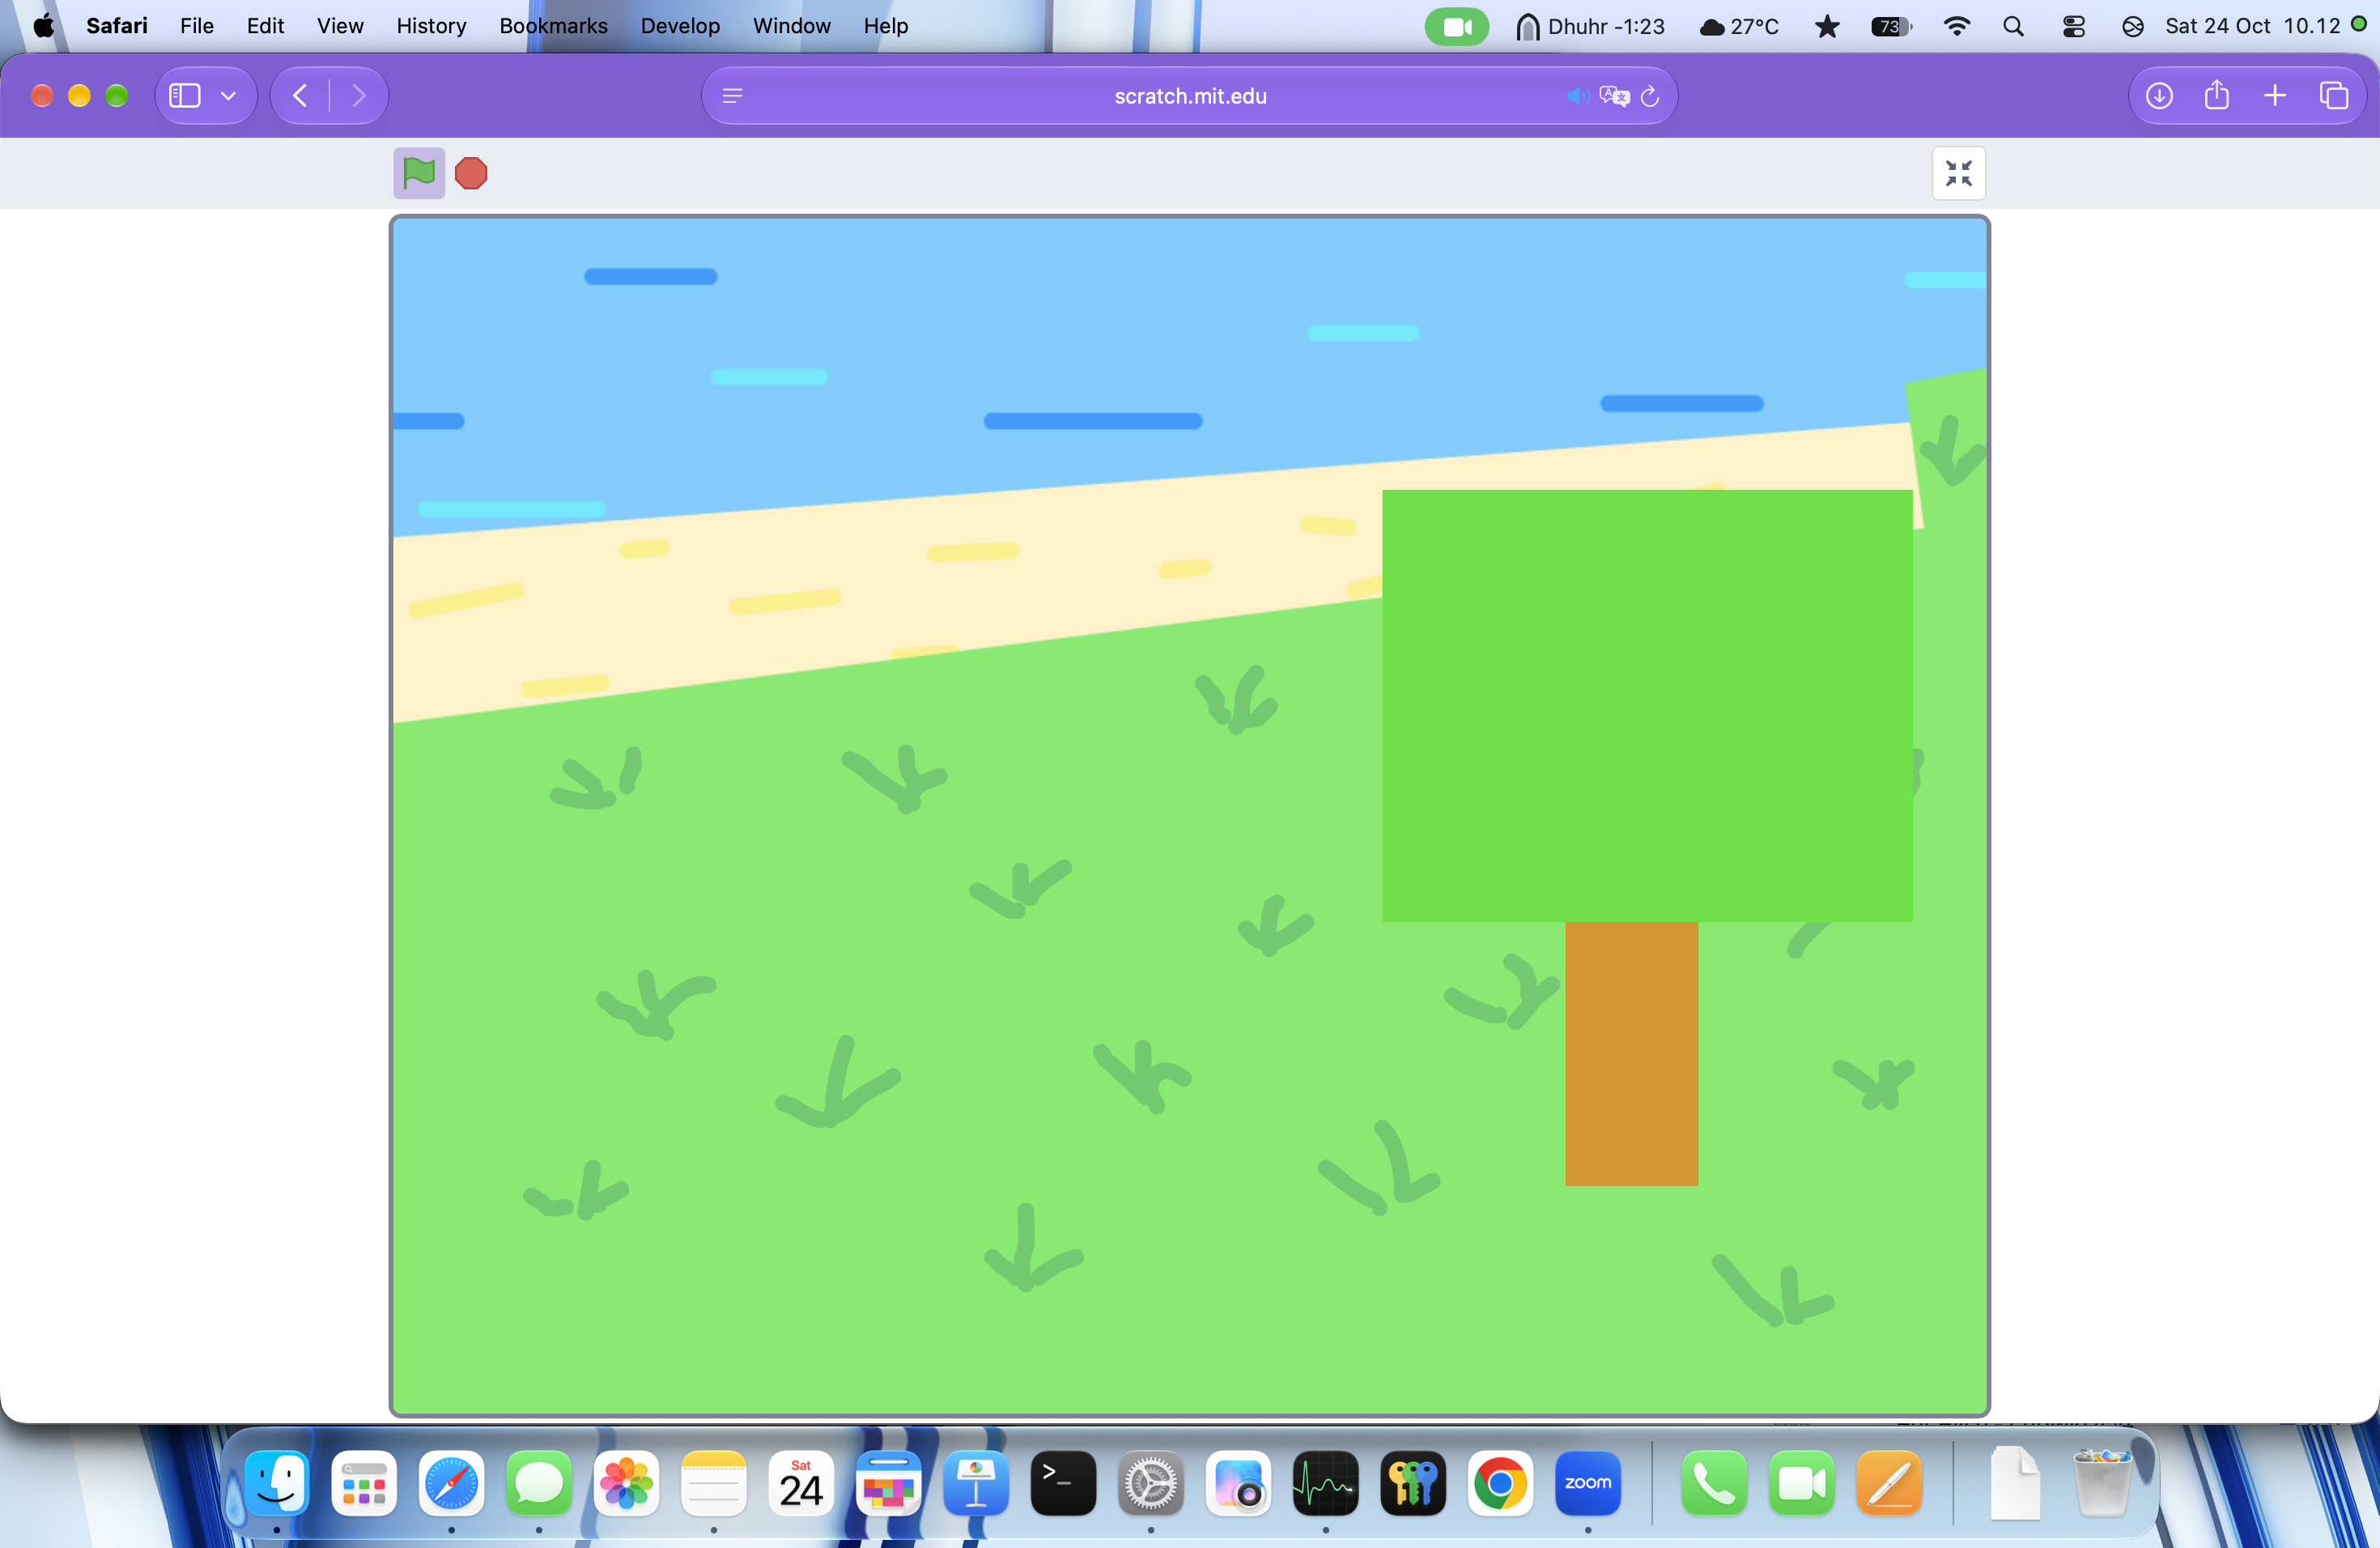Show the Safari sidebar

point(185,96)
